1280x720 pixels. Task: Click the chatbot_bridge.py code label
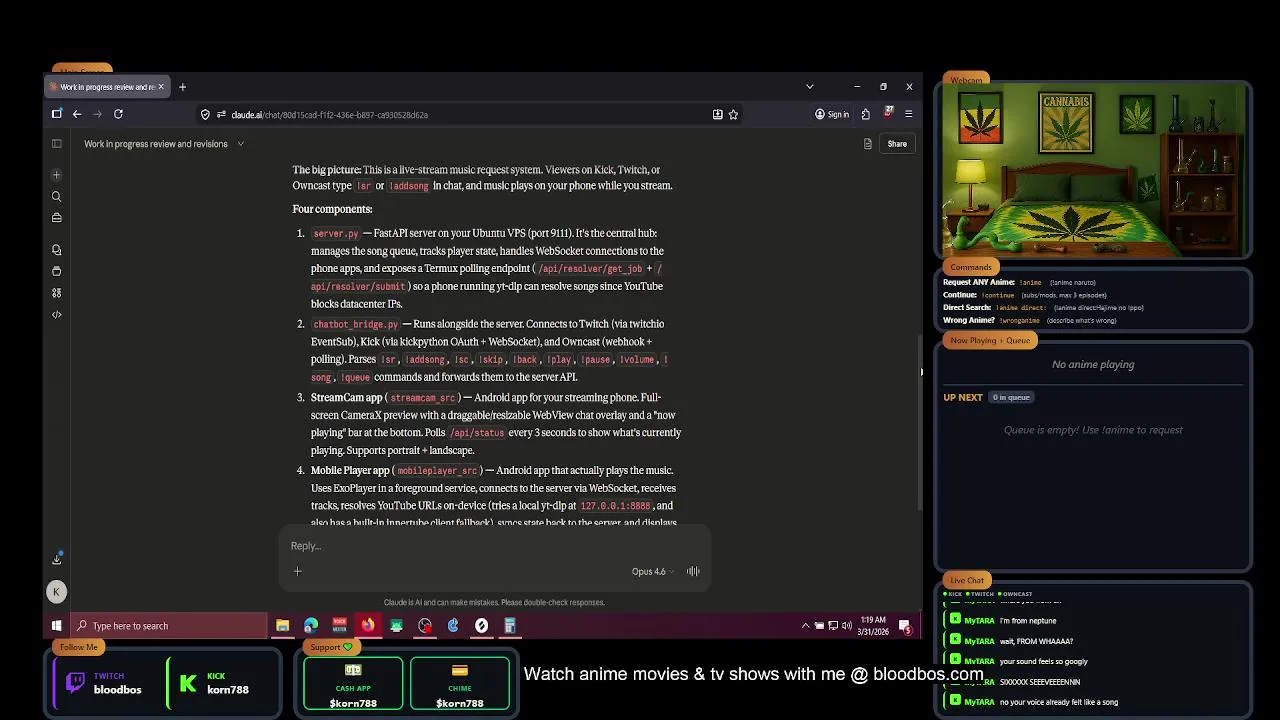355,324
